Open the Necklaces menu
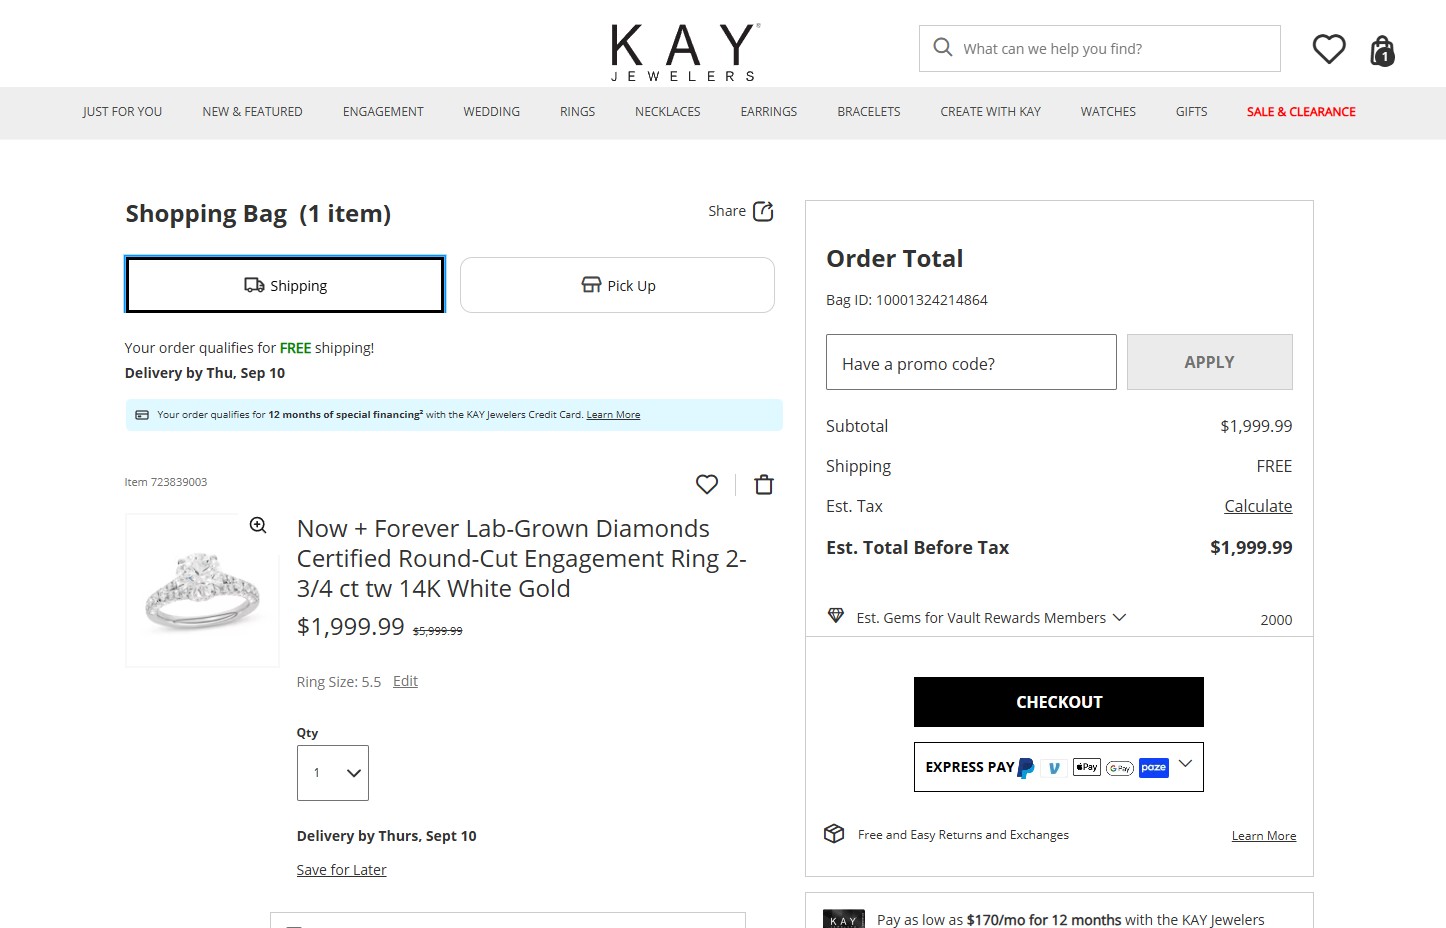Screen dimensions: 1446x928 [668, 112]
